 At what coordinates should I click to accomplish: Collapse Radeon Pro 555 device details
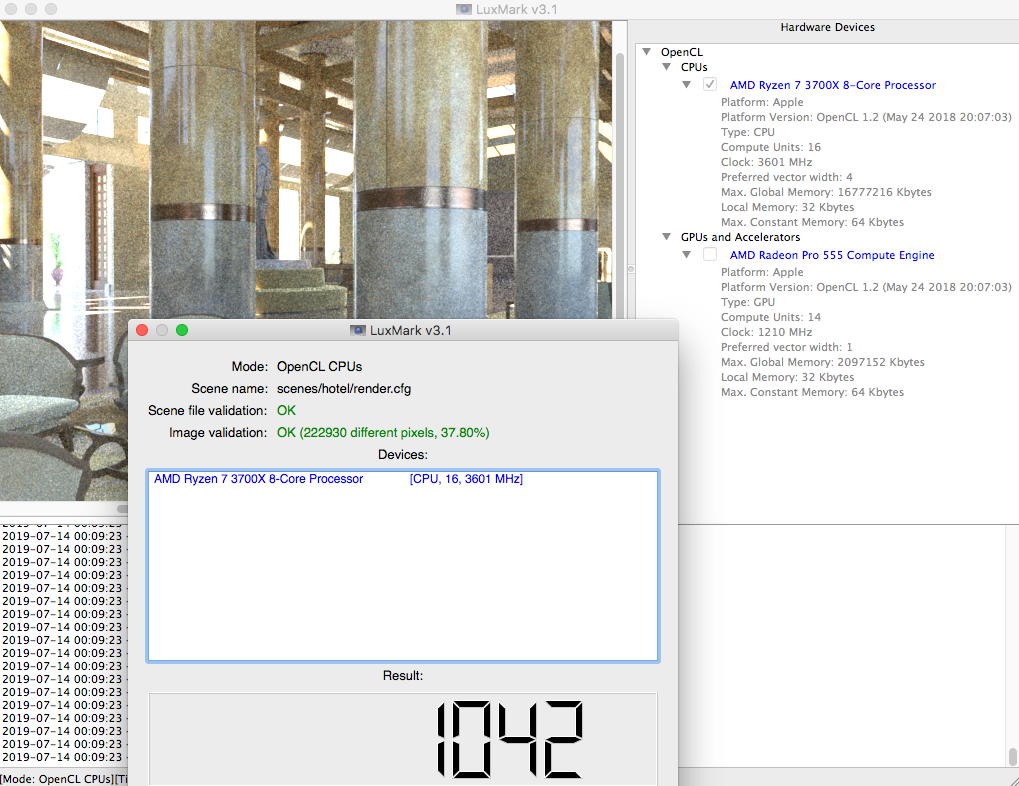click(686, 255)
